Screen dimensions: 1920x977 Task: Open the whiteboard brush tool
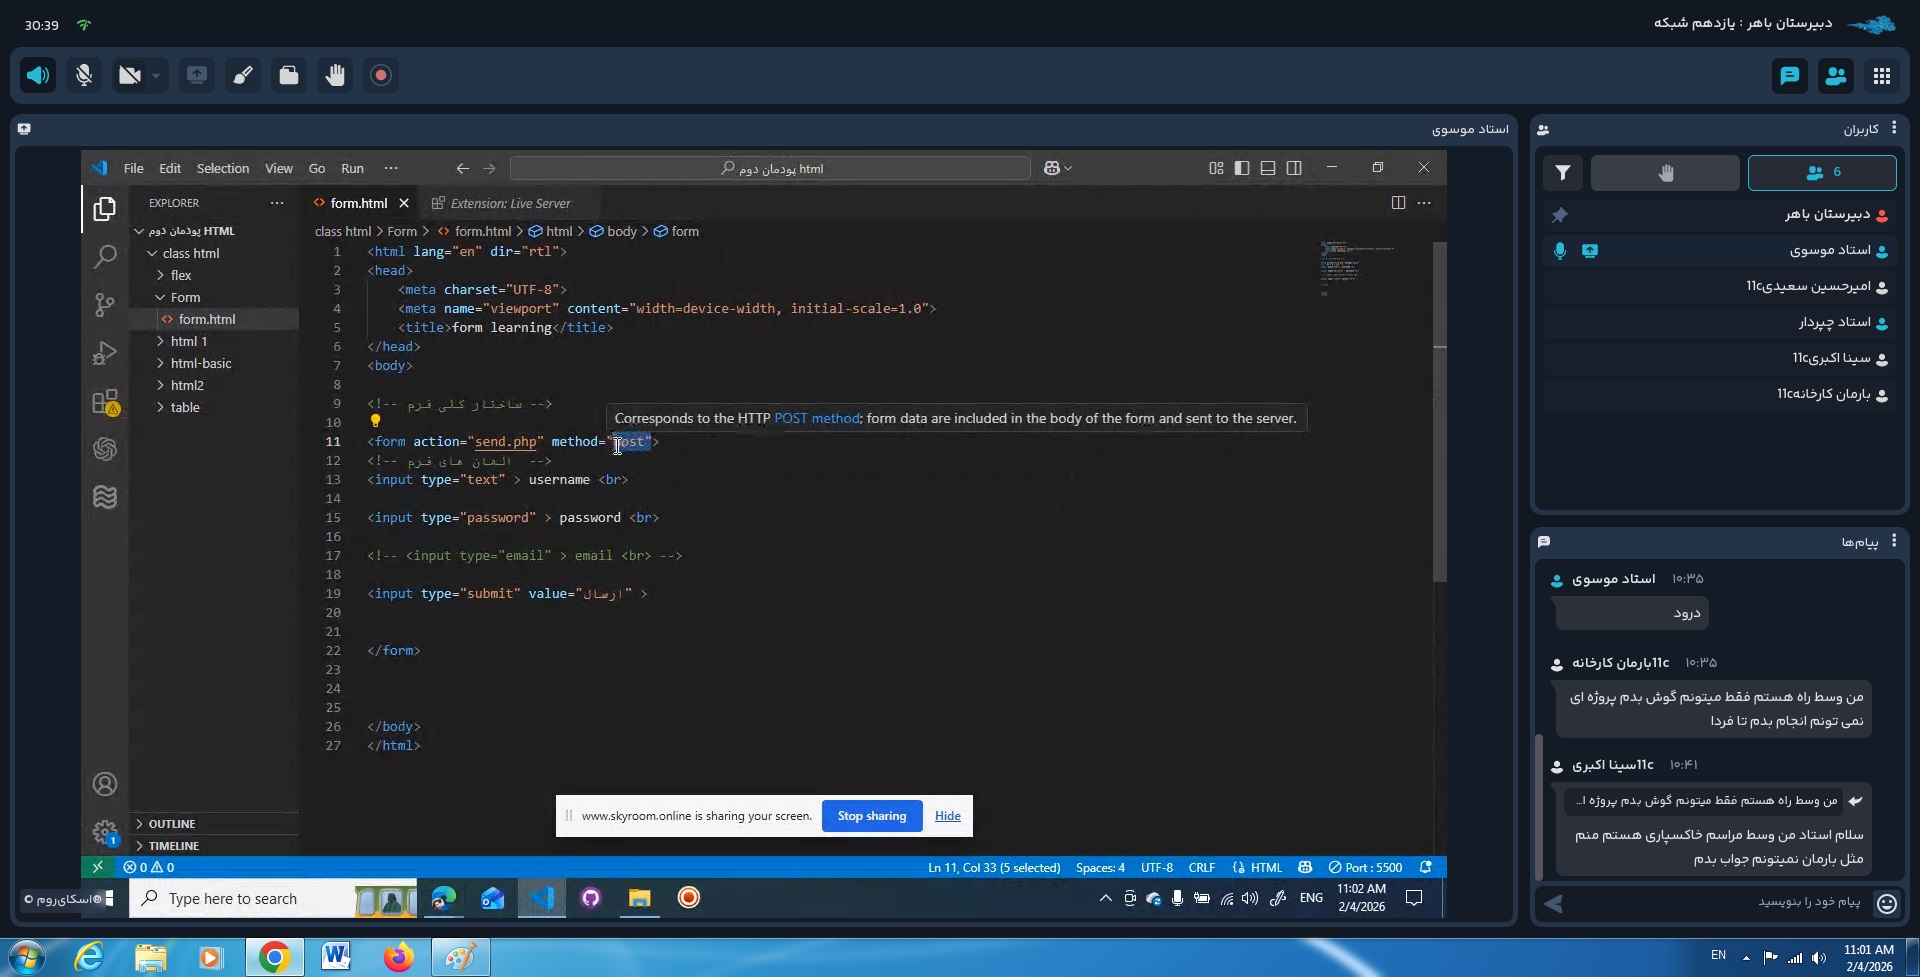click(x=243, y=75)
